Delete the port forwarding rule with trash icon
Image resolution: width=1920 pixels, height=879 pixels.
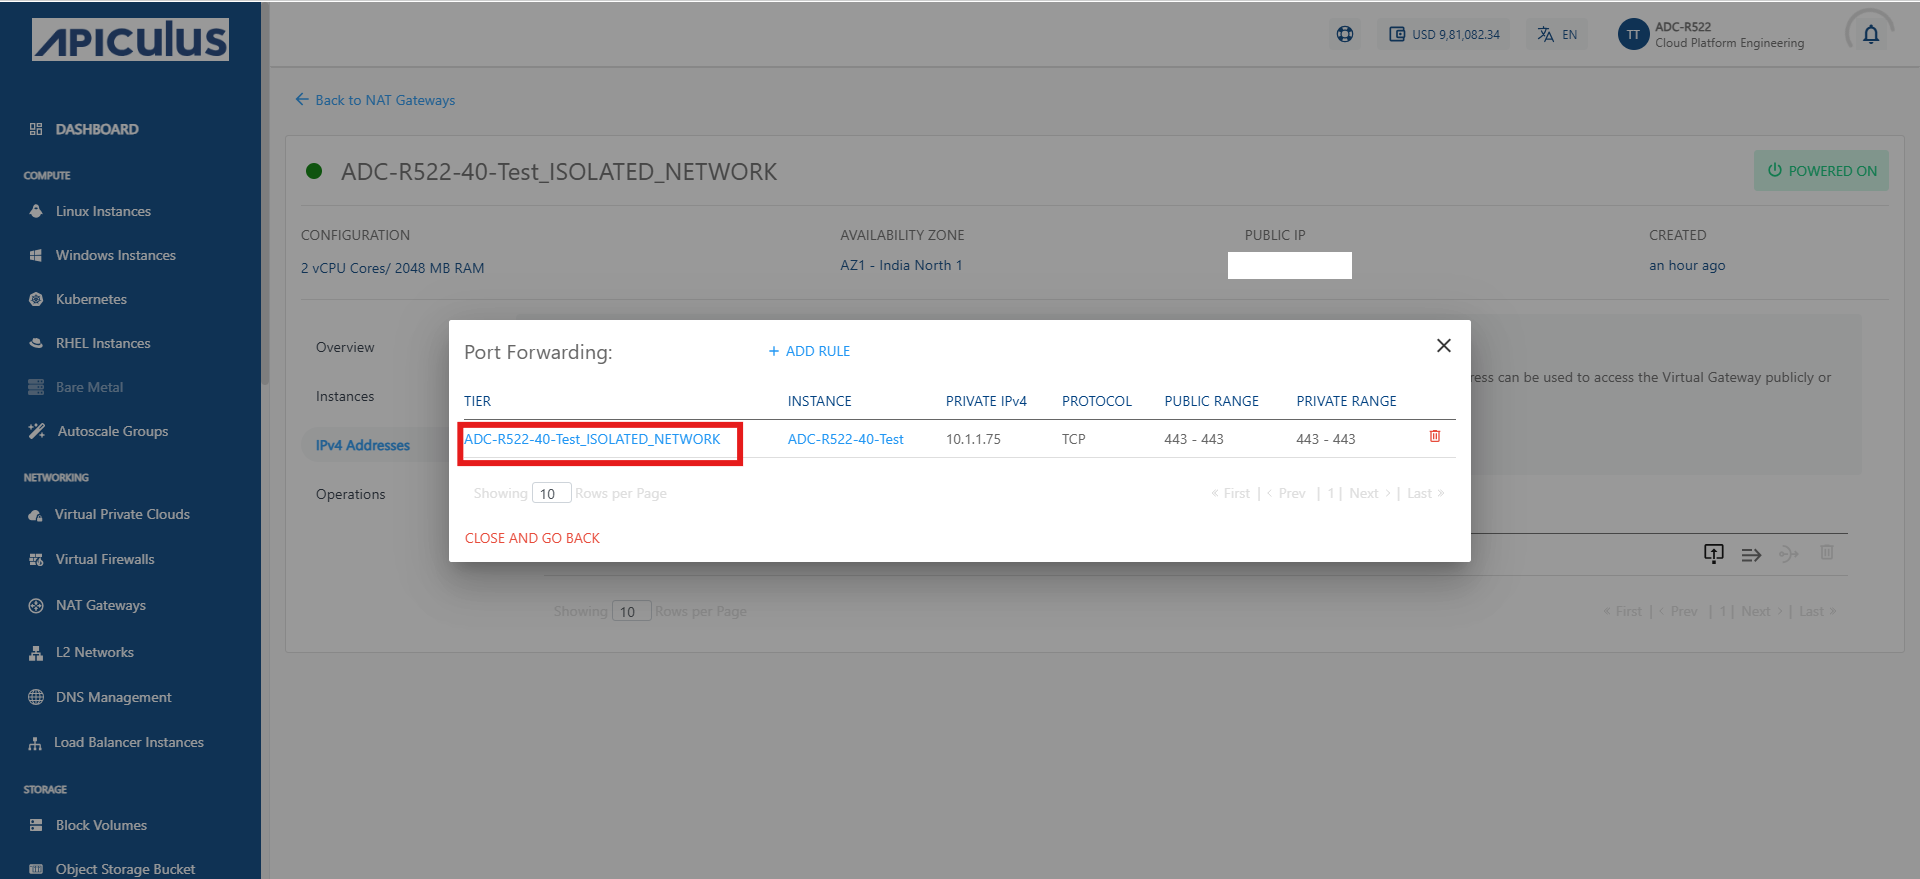(1434, 437)
